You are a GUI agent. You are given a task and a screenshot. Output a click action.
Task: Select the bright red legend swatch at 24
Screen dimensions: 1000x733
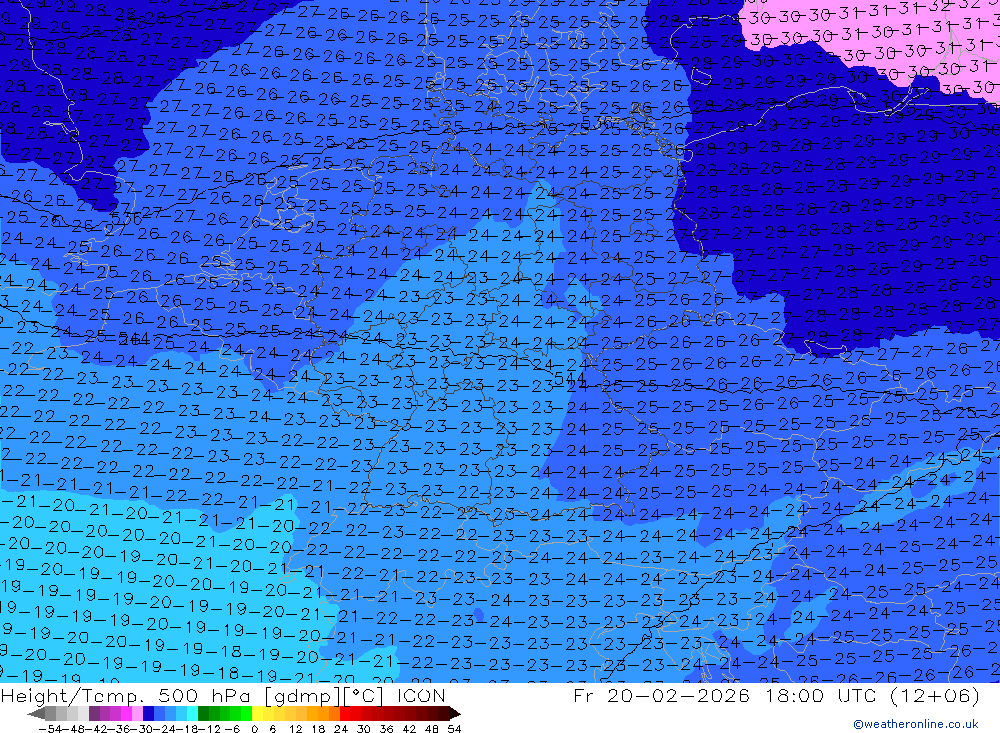(345, 713)
